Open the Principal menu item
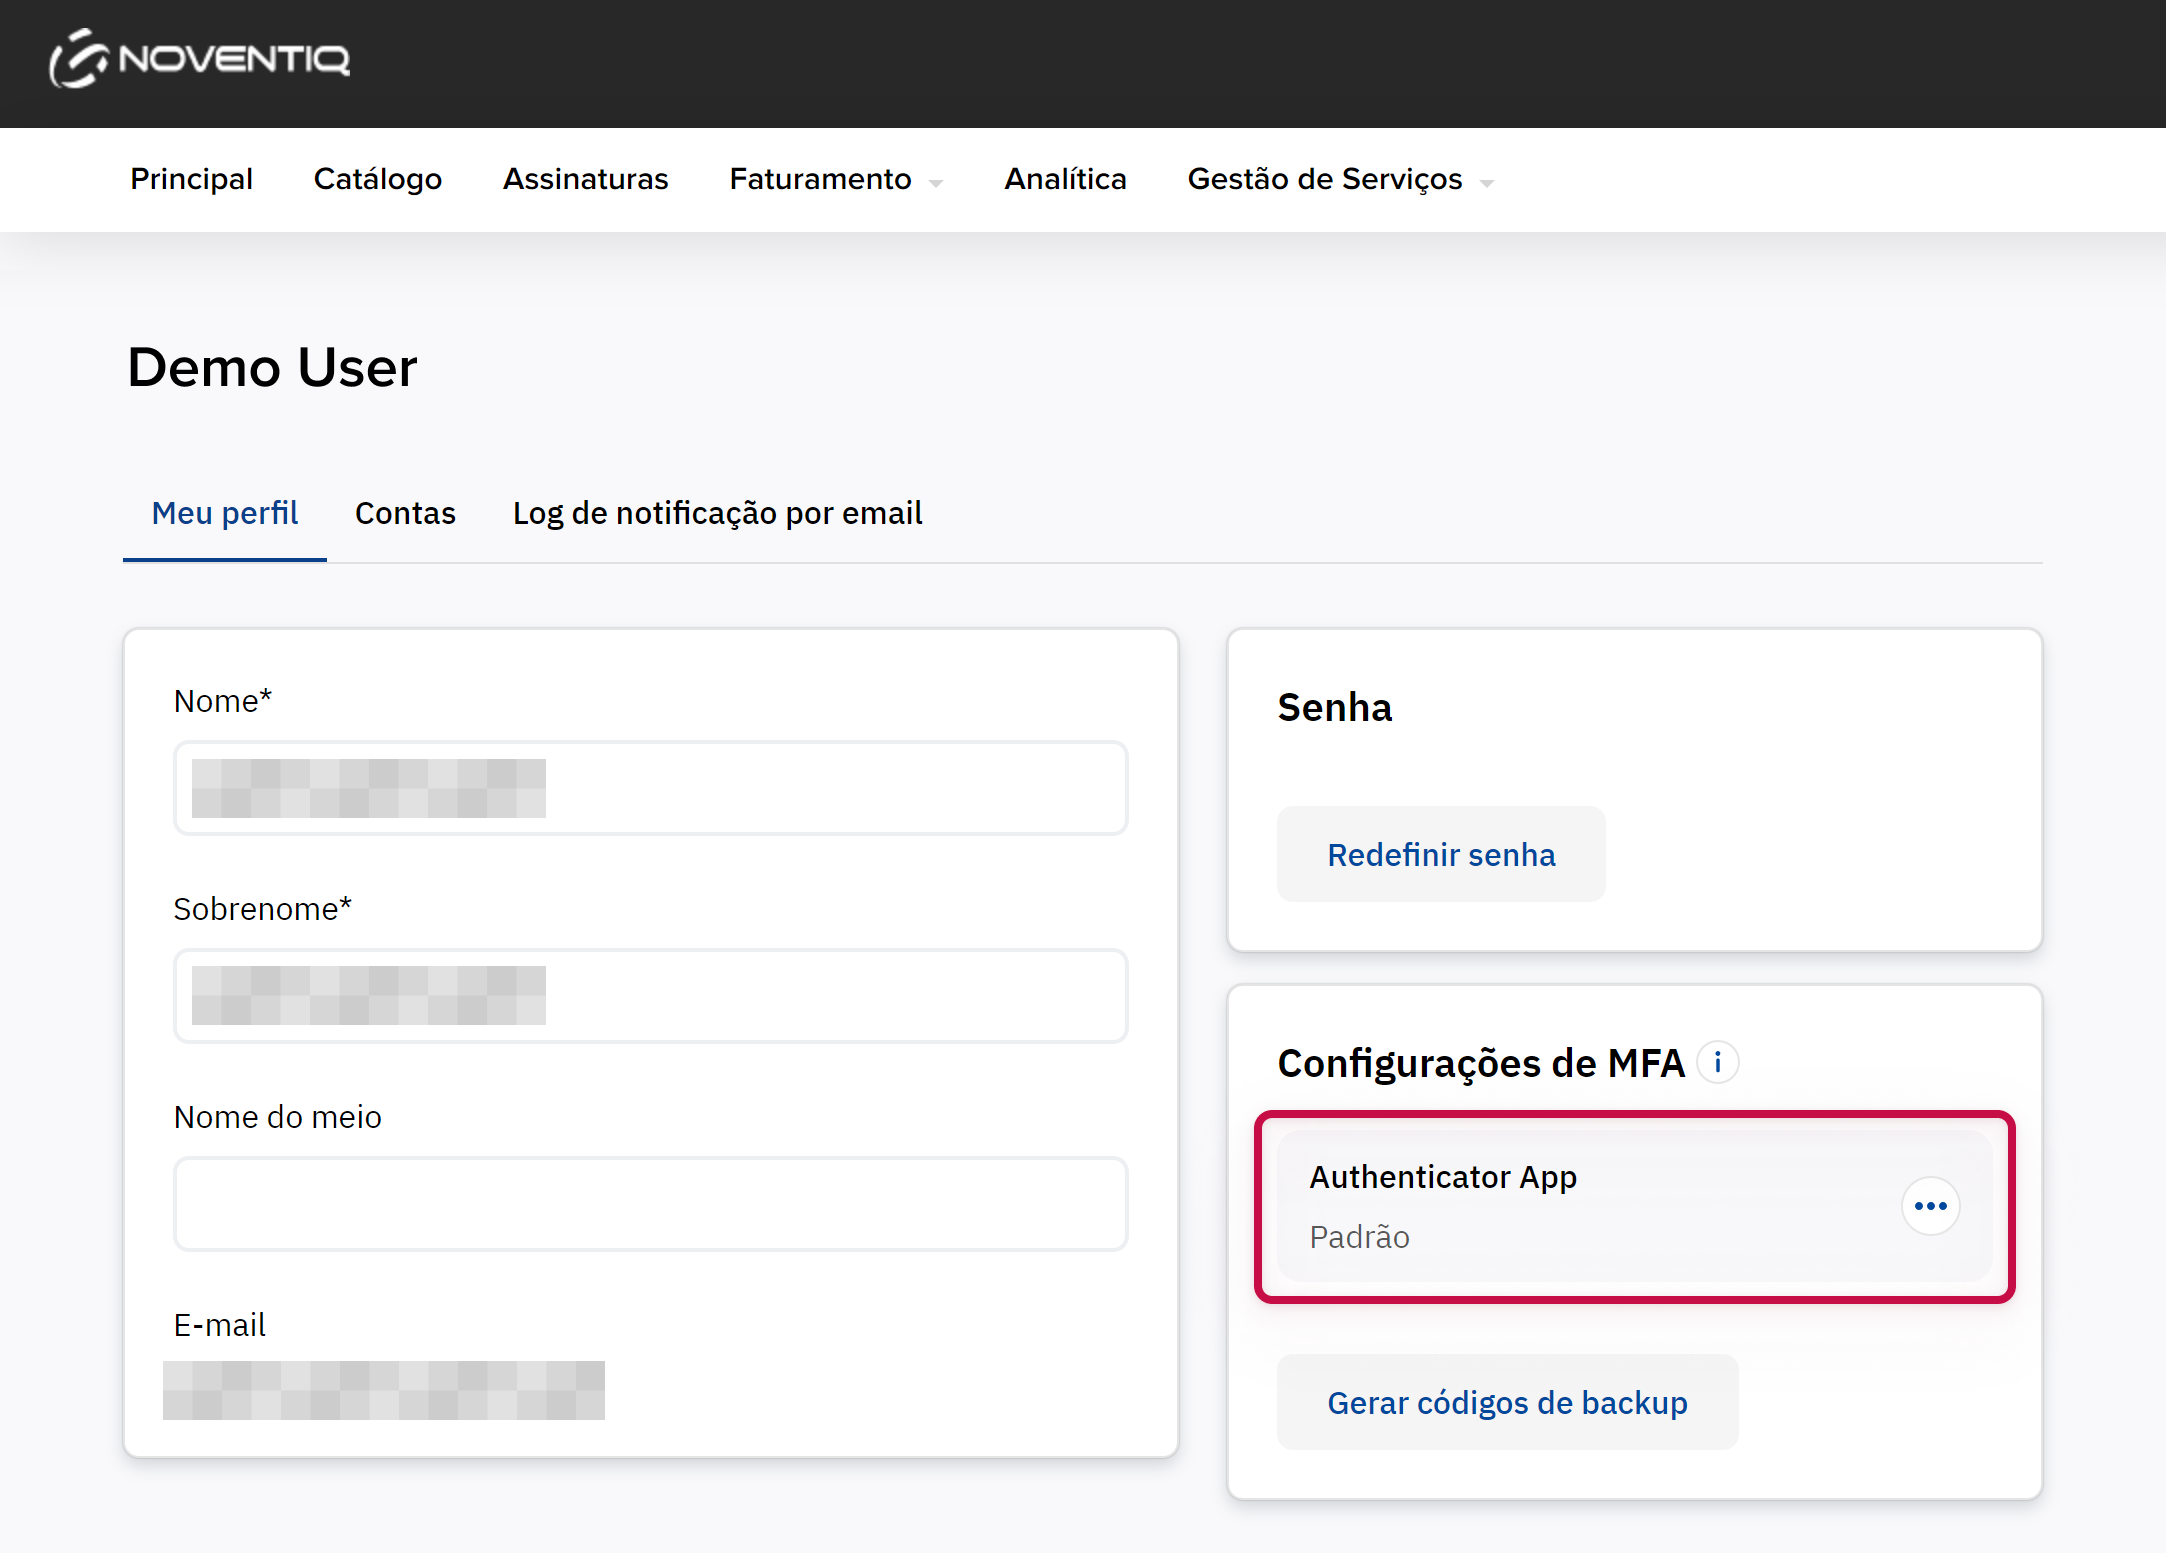This screenshot has width=2166, height=1553. pyautogui.click(x=191, y=179)
